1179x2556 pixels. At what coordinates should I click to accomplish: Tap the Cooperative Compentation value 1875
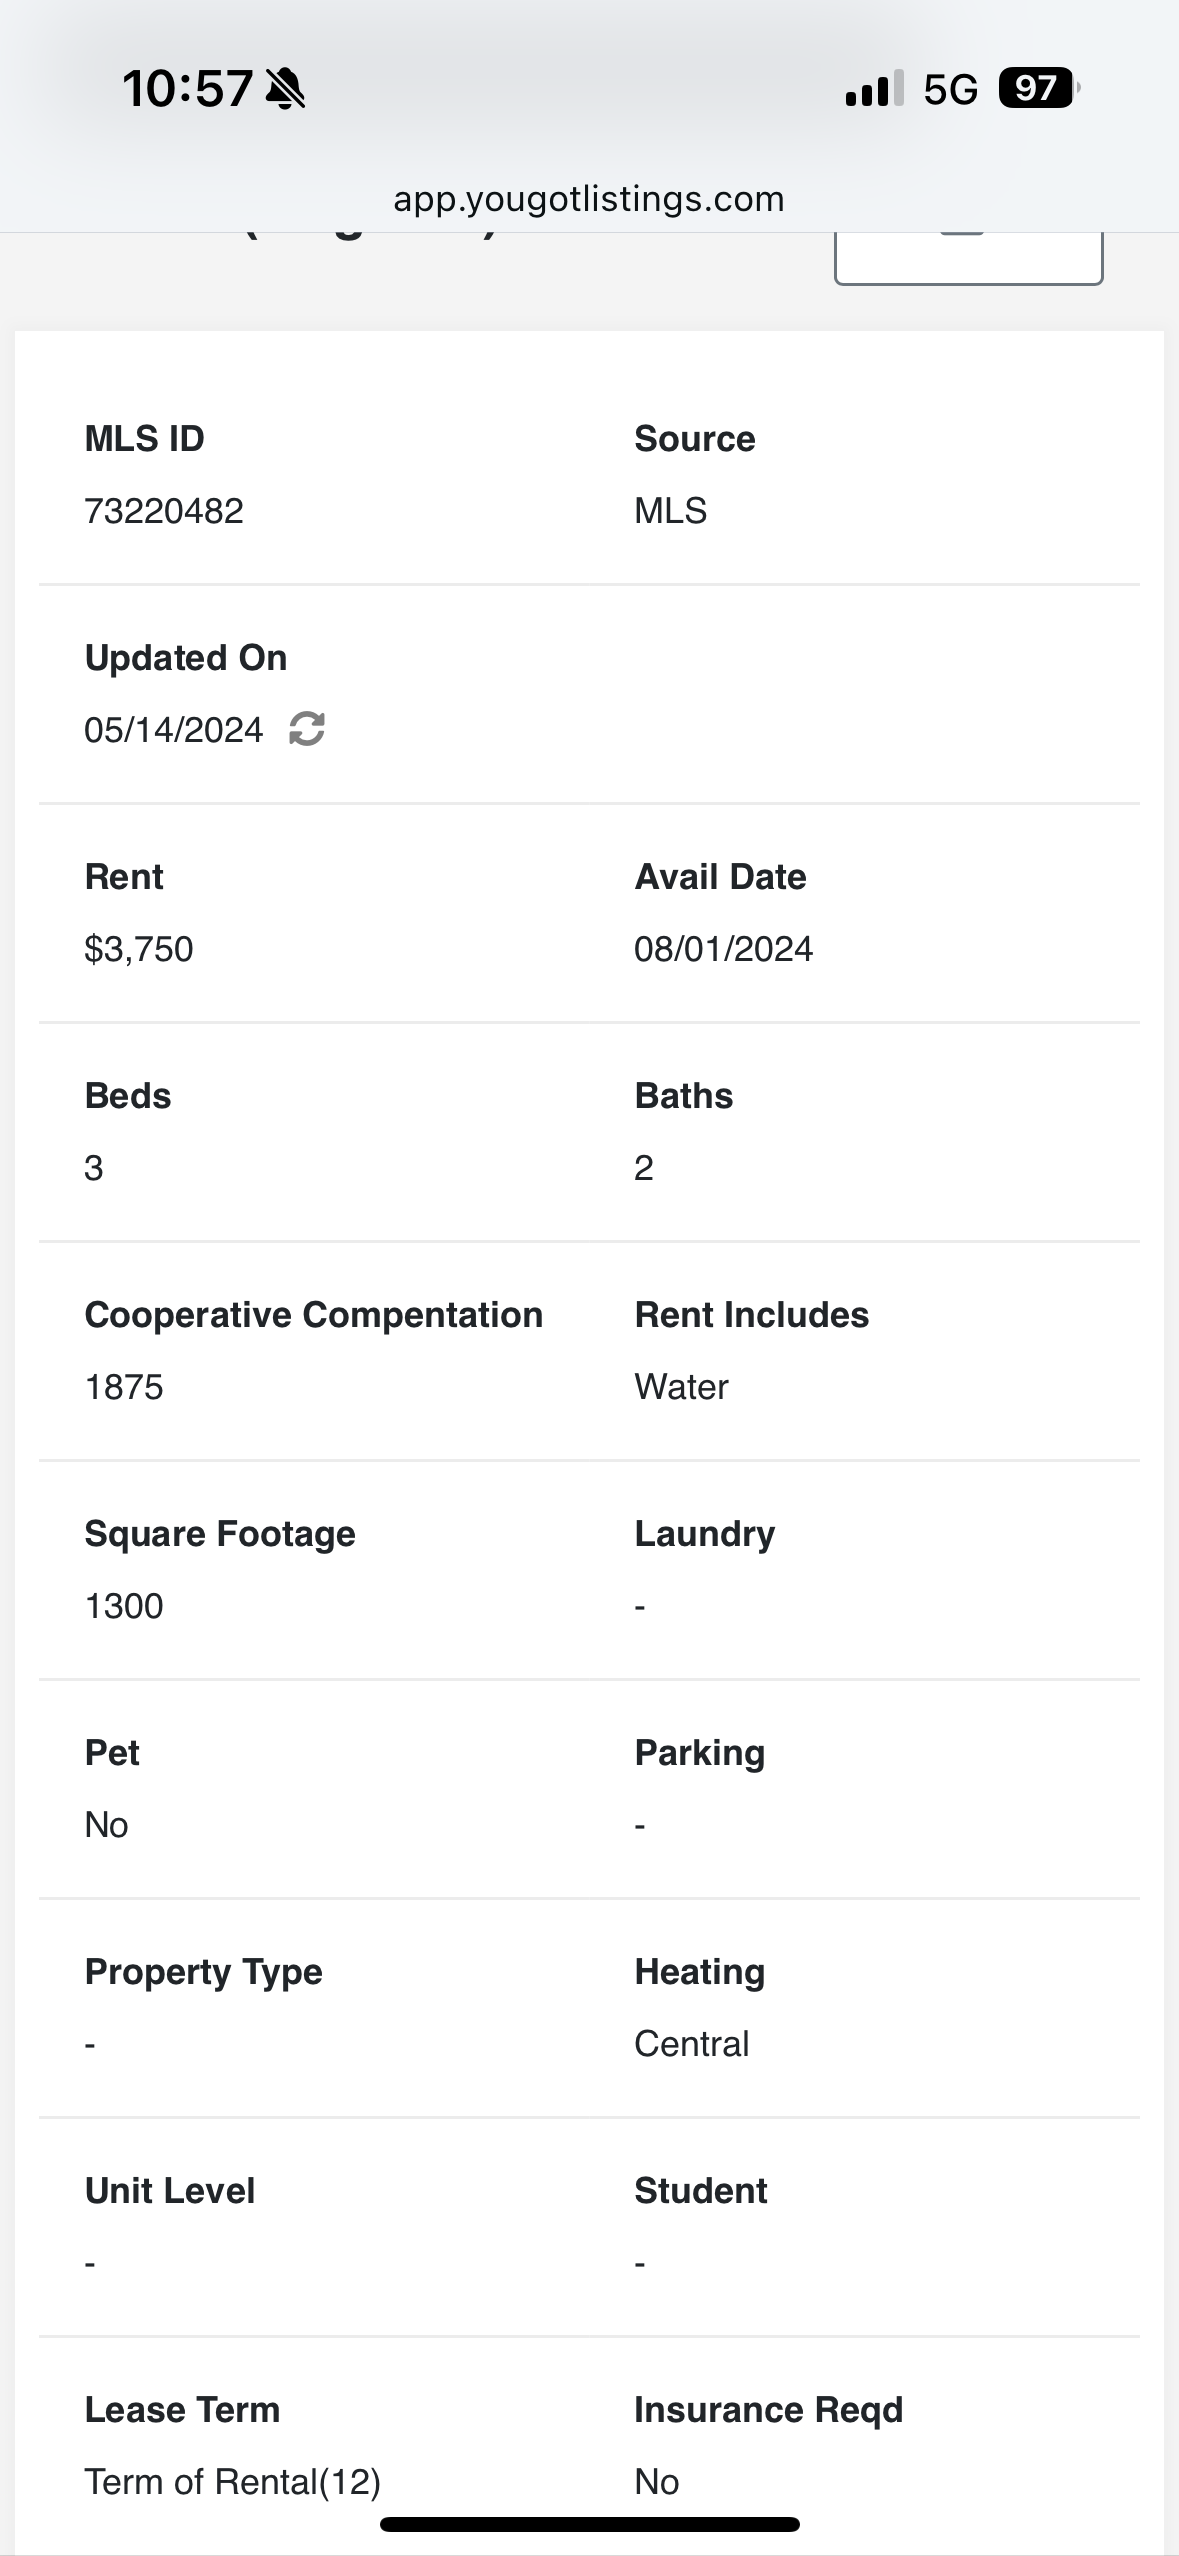pyautogui.click(x=124, y=1387)
